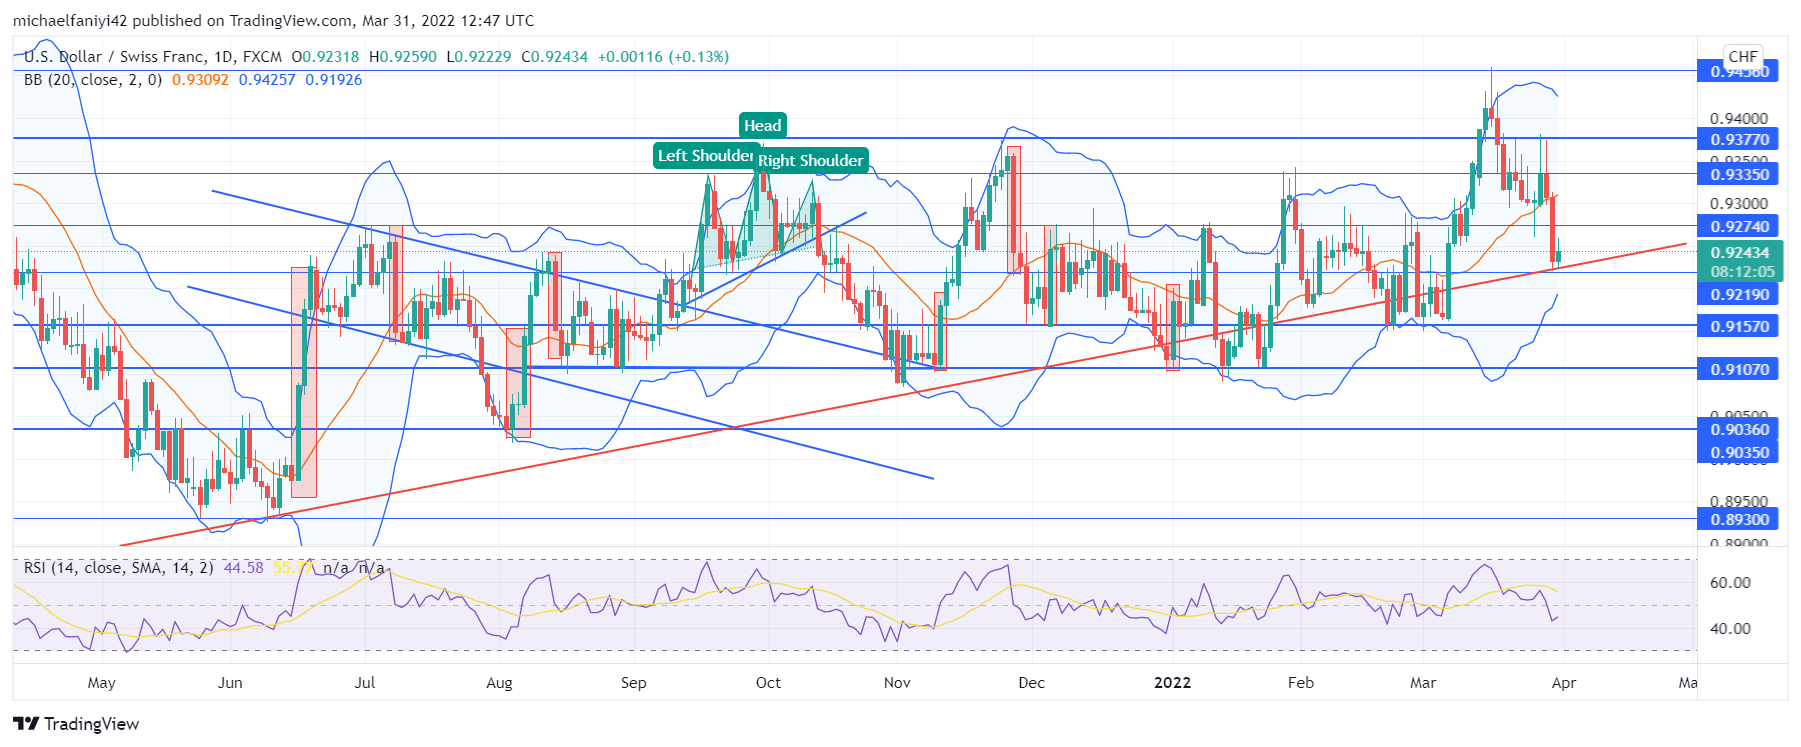1801x747 pixels.
Task: Click the published-by header text at top
Action: coord(274,21)
